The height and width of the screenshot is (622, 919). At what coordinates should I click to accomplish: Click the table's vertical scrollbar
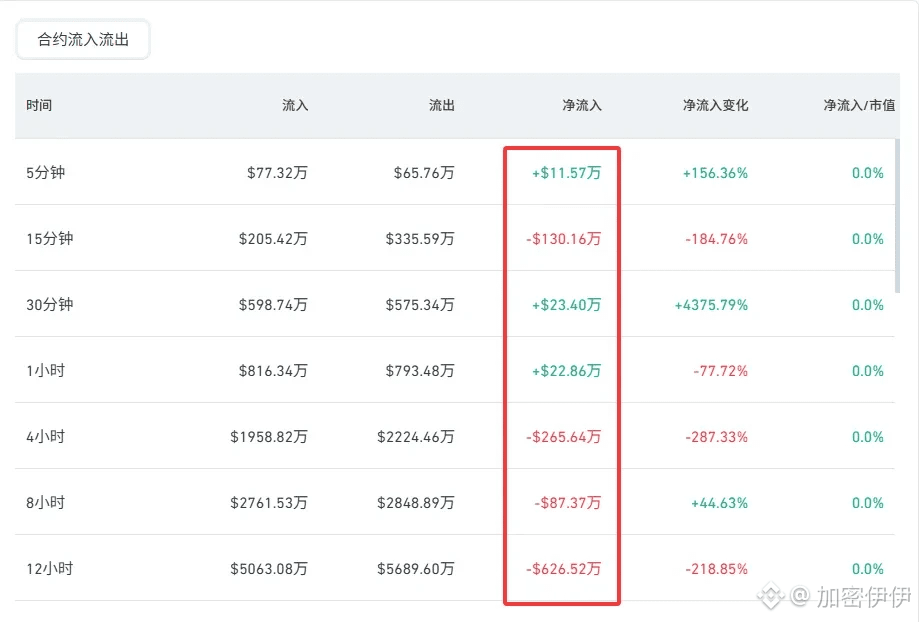coord(897,216)
